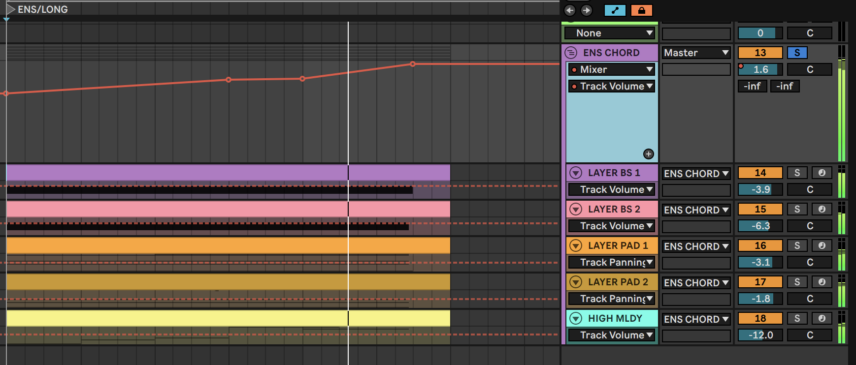Viewport: 856px width, 365px height.
Task: Solo the HIGH MLDY track
Action: 797,319
